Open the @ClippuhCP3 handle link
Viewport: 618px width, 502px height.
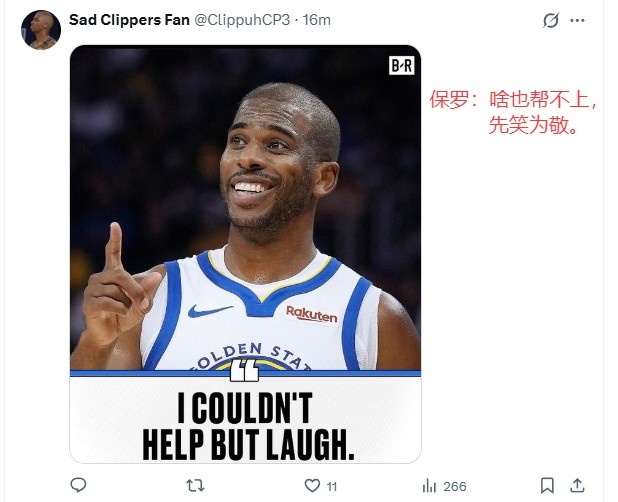click(x=242, y=20)
